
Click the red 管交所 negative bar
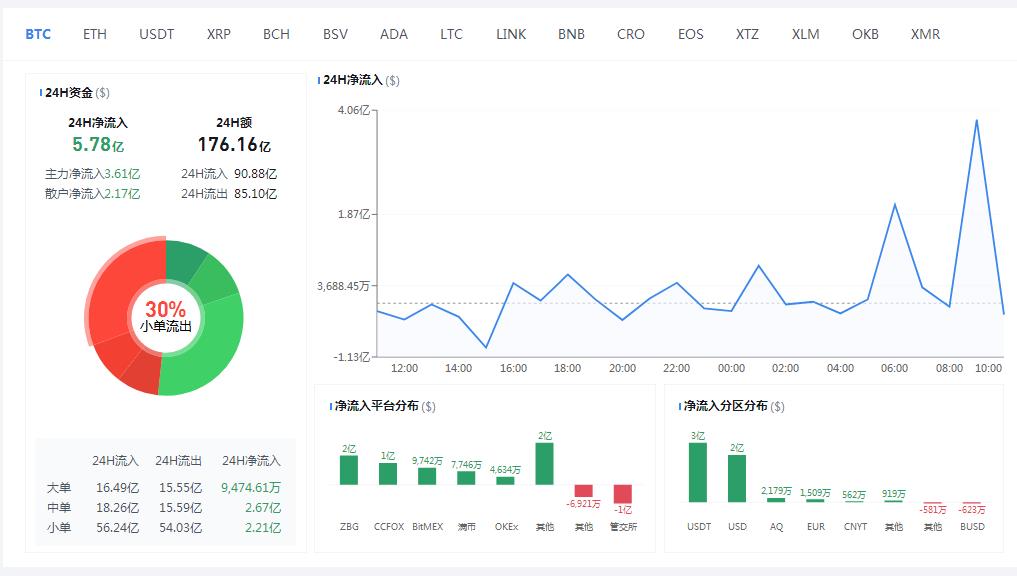point(624,492)
